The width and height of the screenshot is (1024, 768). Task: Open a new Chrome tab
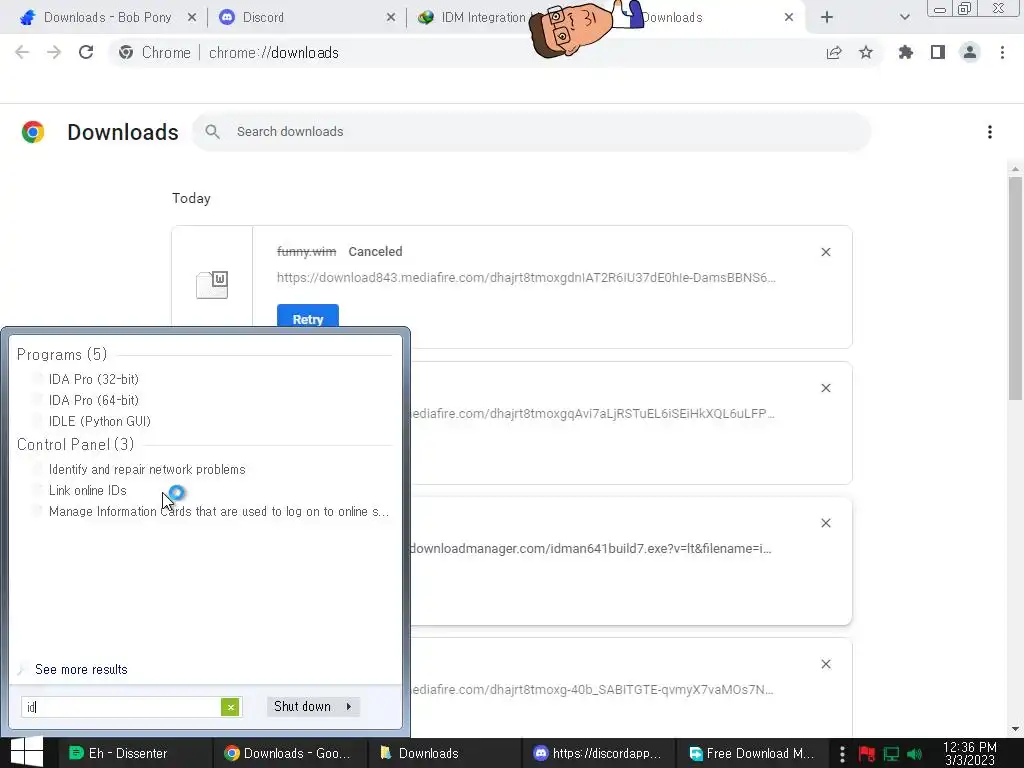(827, 18)
